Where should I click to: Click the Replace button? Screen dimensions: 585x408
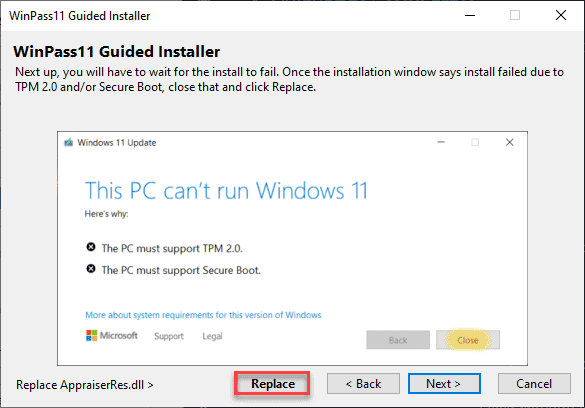pos(272,383)
